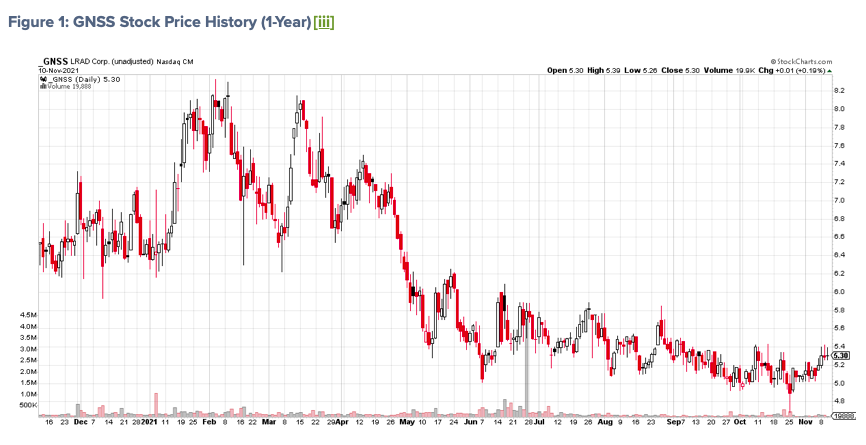
Task: Click the Feb month label on the time axis
Action: click(x=209, y=422)
